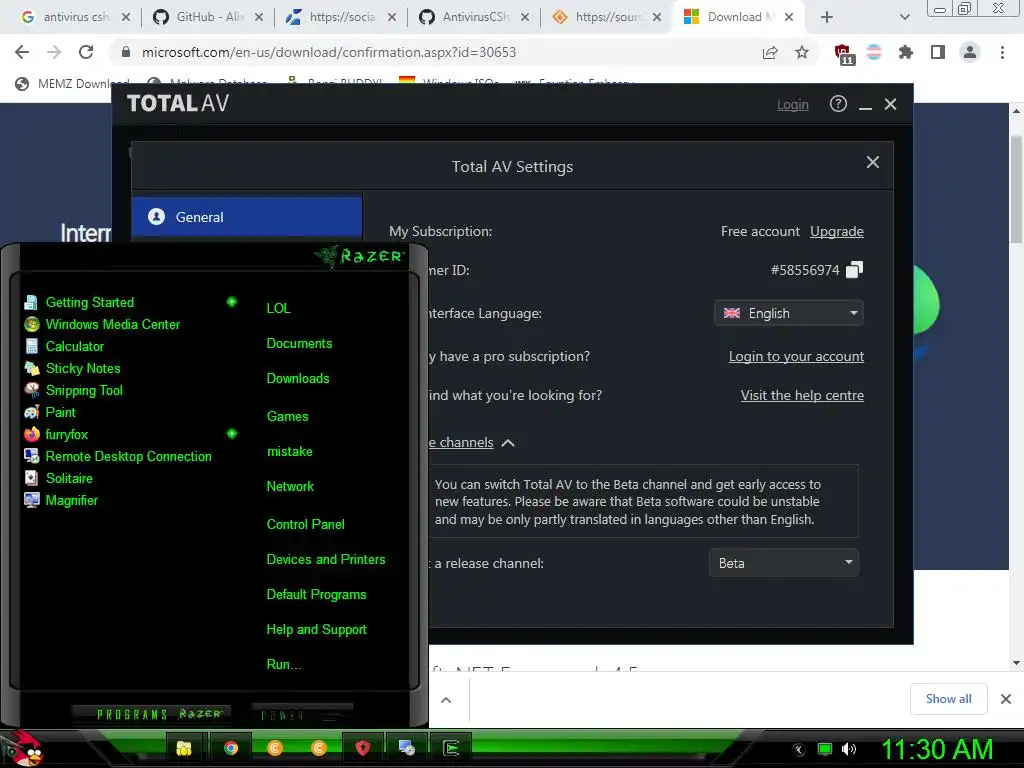The height and width of the screenshot is (768, 1024).
Task: Open the LOL user folder link
Action: [278, 308]
